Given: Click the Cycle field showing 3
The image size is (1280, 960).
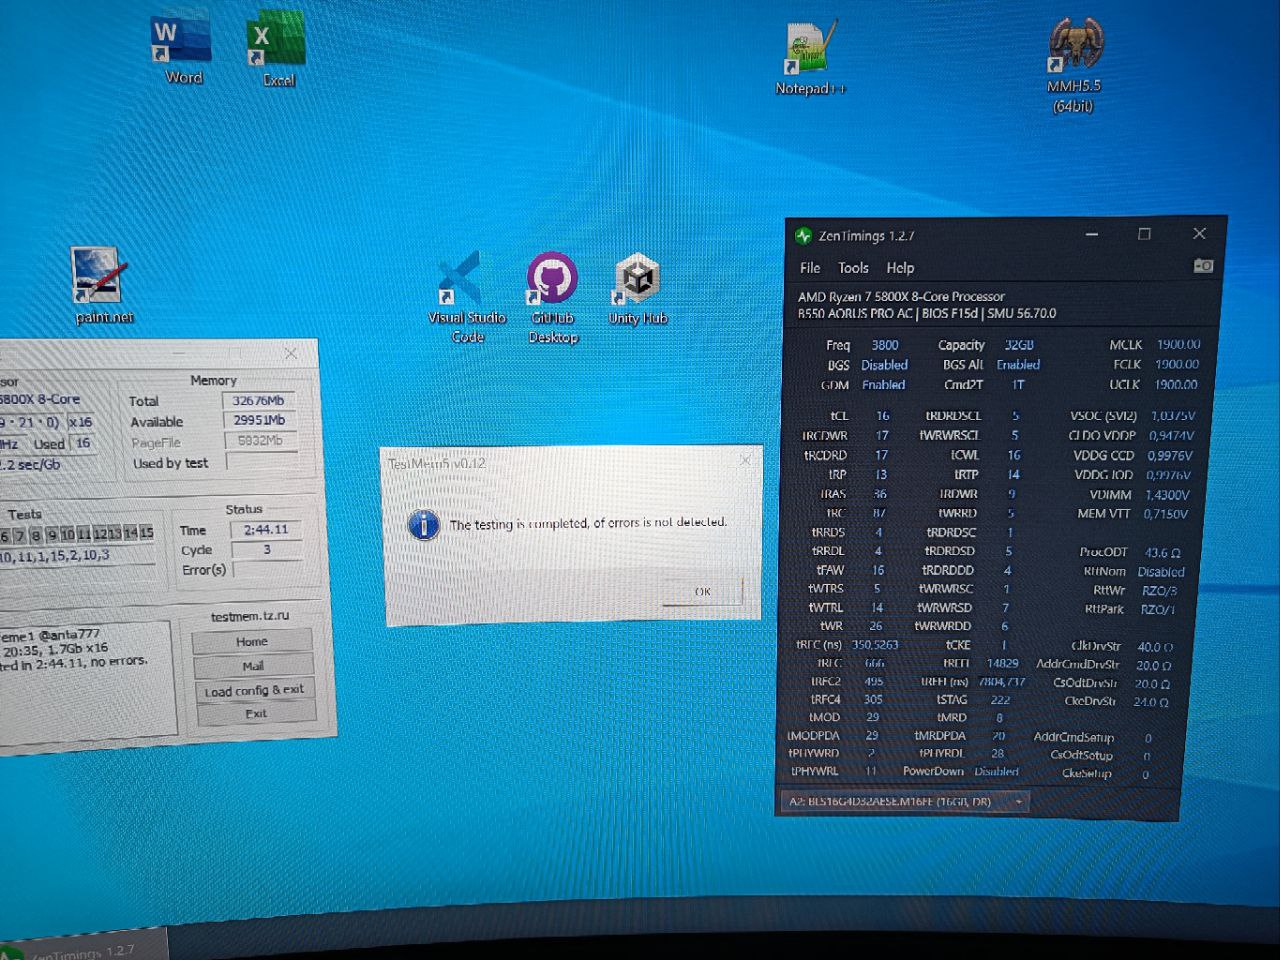Looking at the screenshot, I should click(x=267, y=549).
